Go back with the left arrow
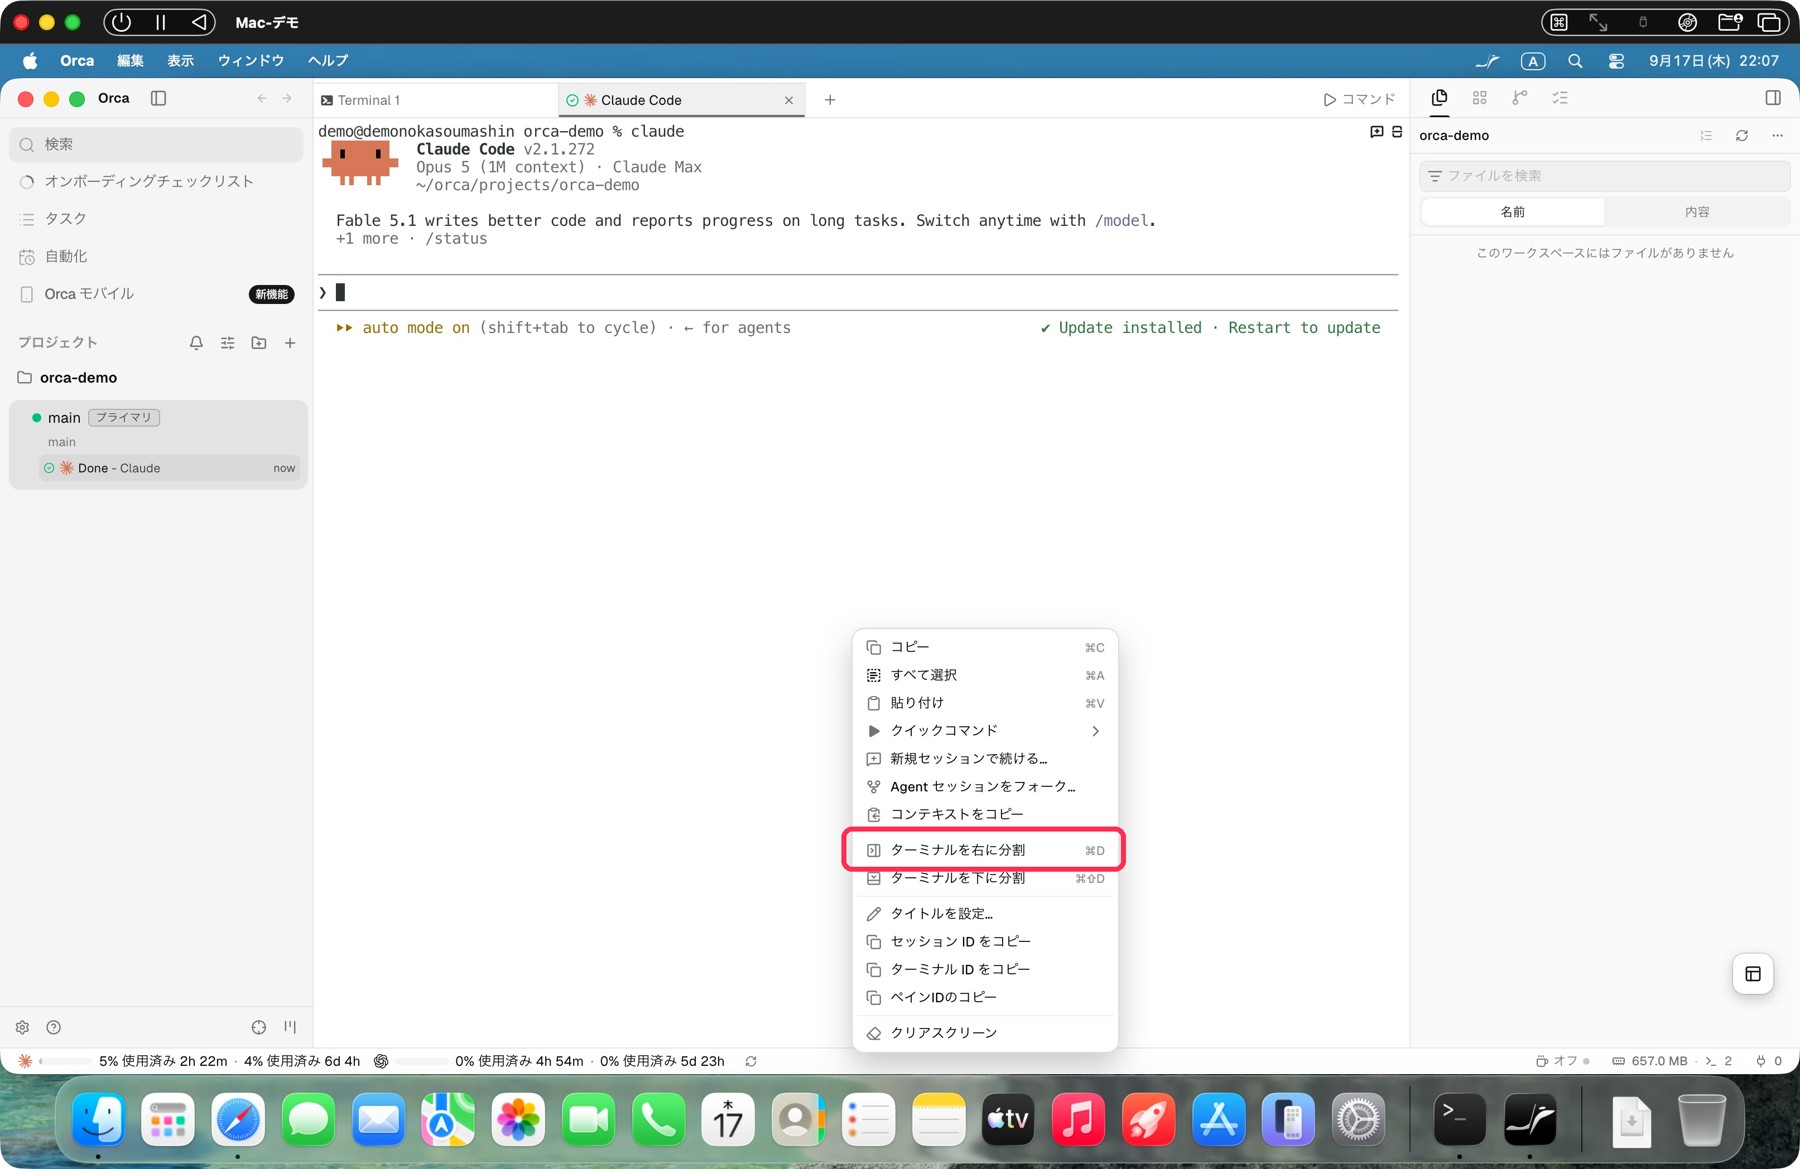This screenshot has width=1800, height=1169. click(x=262, y=98)
